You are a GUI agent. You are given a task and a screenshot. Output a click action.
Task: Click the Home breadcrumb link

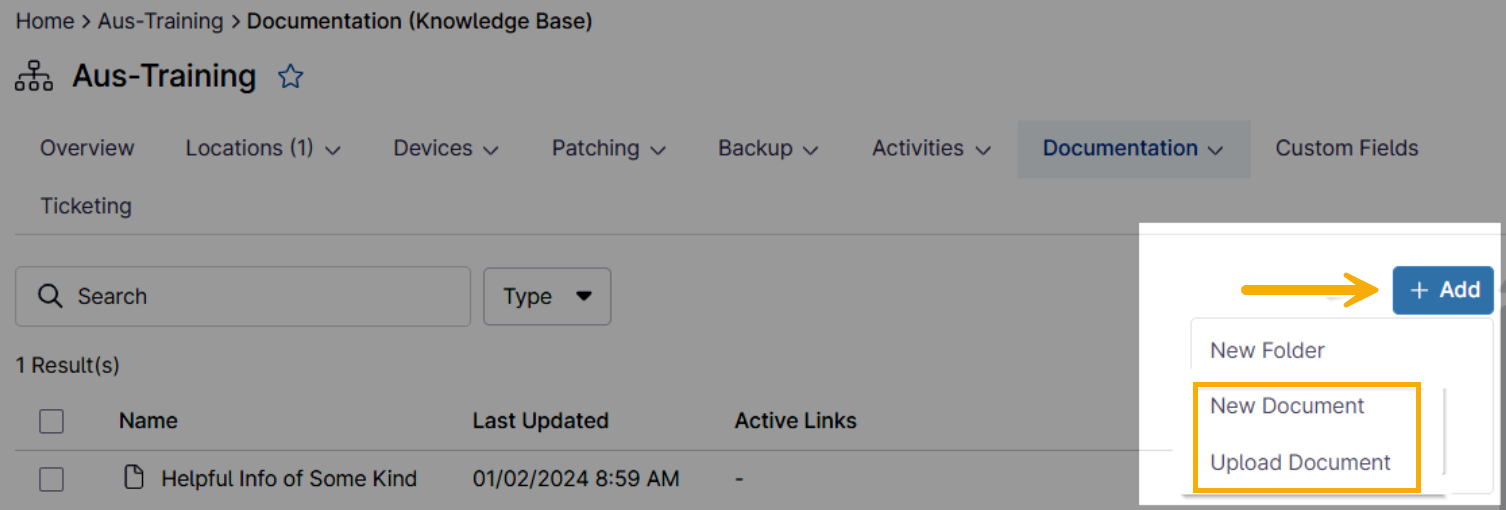(x=45, y=21)
